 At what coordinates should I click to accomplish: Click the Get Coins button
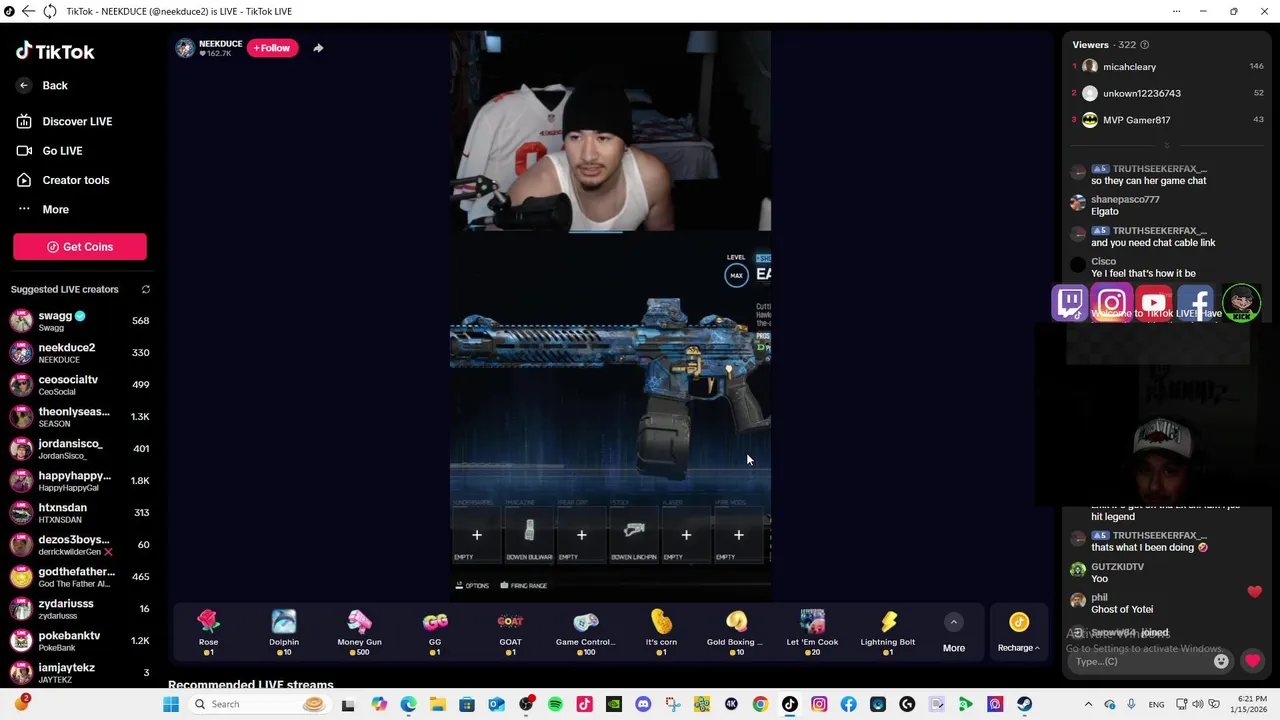tap(80, 247)
